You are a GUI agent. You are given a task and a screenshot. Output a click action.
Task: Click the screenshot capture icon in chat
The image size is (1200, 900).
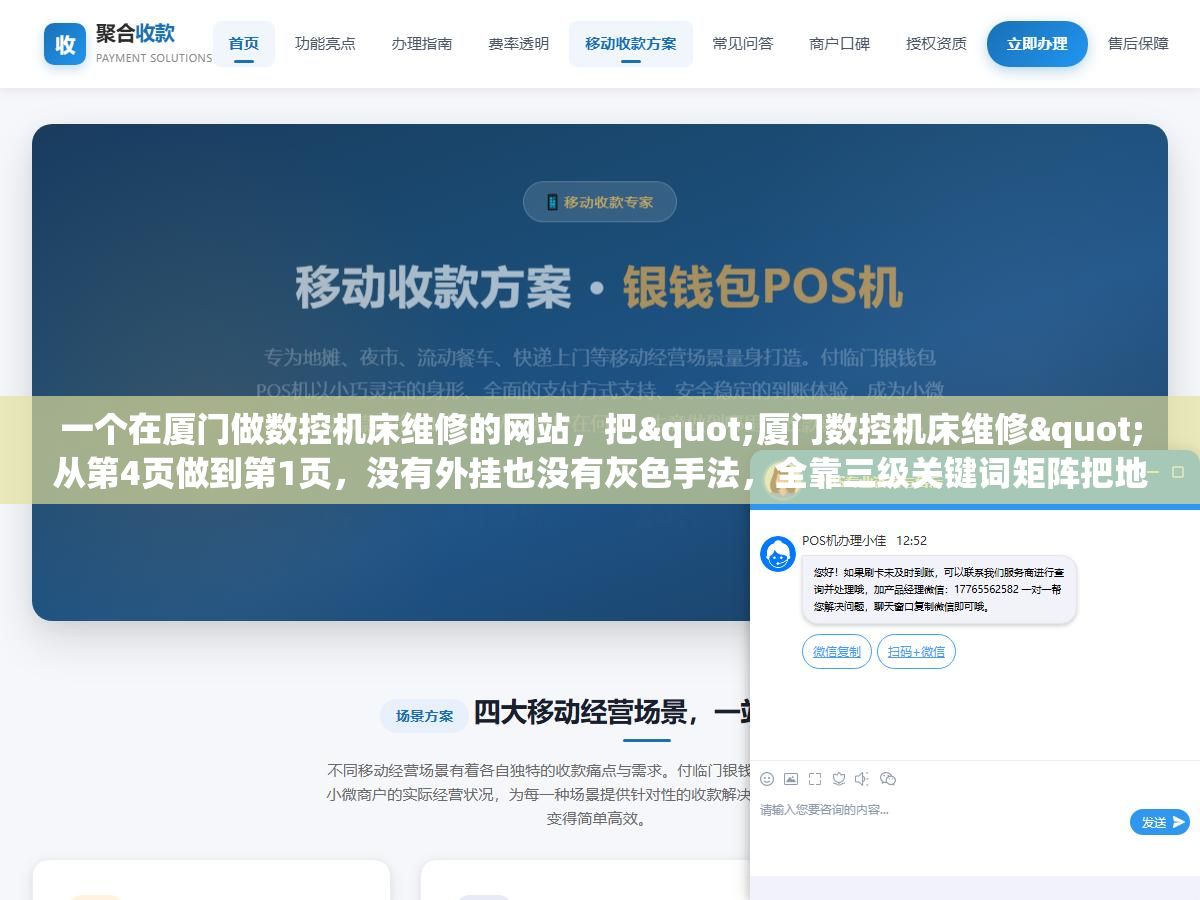pyautogui.click(x=815, y=779)
